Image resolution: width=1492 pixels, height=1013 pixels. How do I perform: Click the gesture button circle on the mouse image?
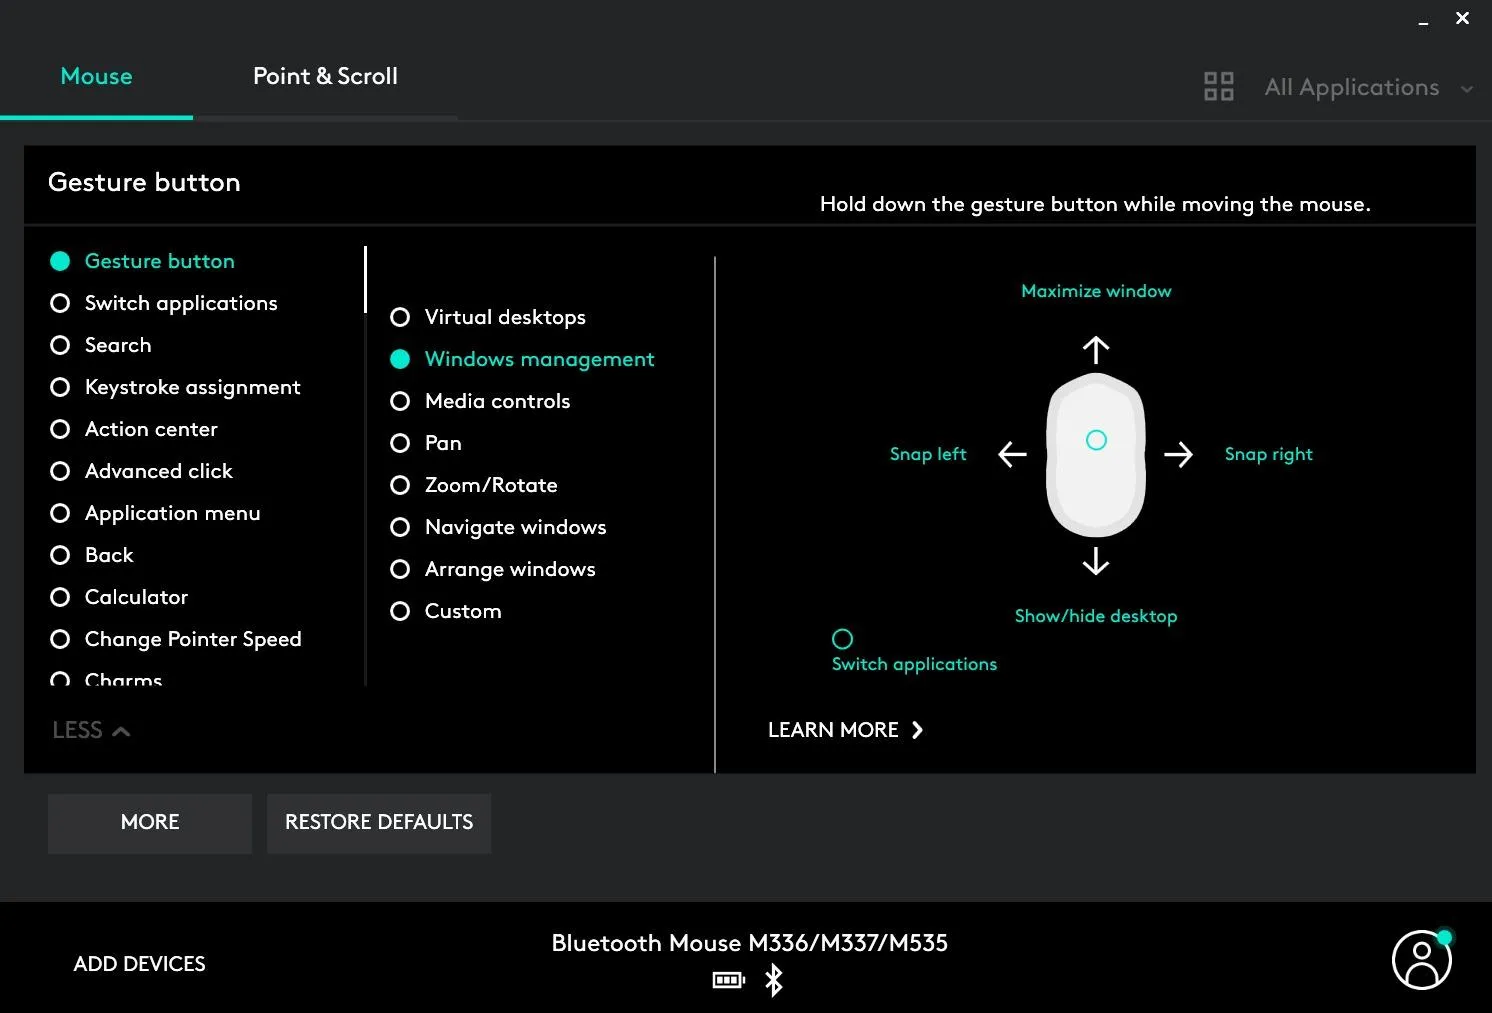pos(1096,440)
